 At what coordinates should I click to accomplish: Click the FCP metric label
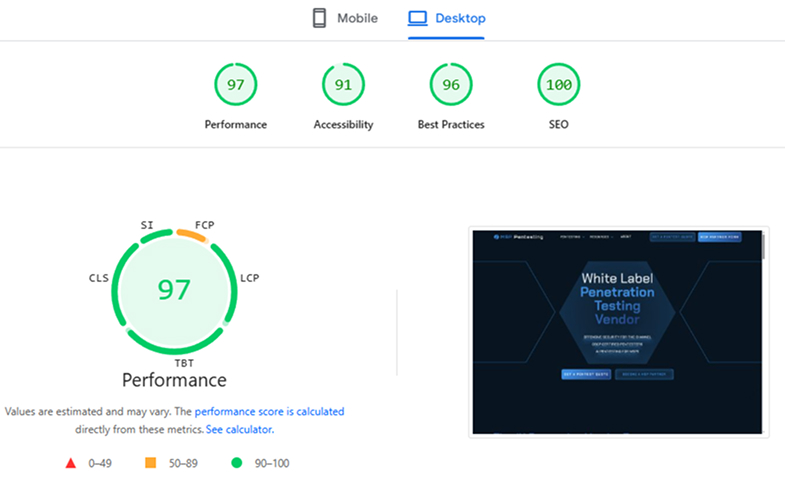(205, 225)
